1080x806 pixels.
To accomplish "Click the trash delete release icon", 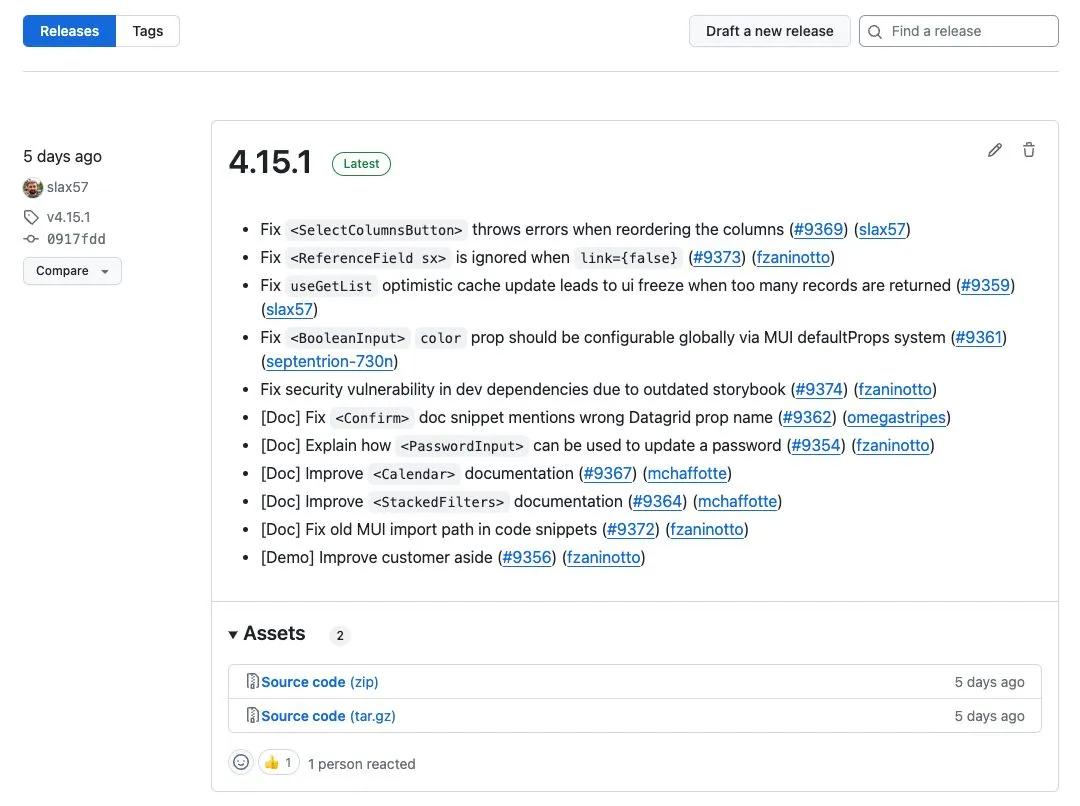I will pyautogui.click(x=1029, y=150).
